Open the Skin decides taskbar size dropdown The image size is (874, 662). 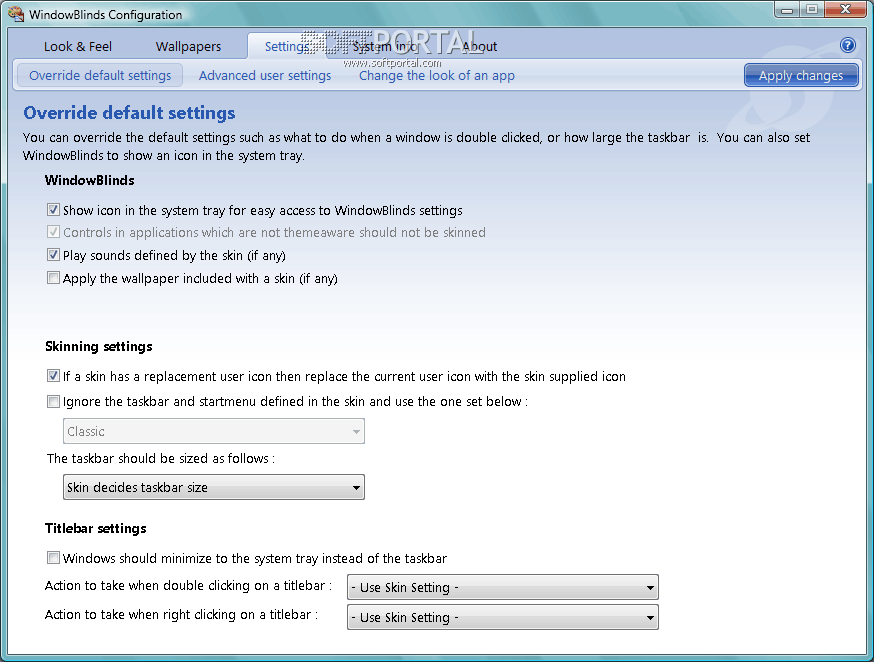point(213,487)
